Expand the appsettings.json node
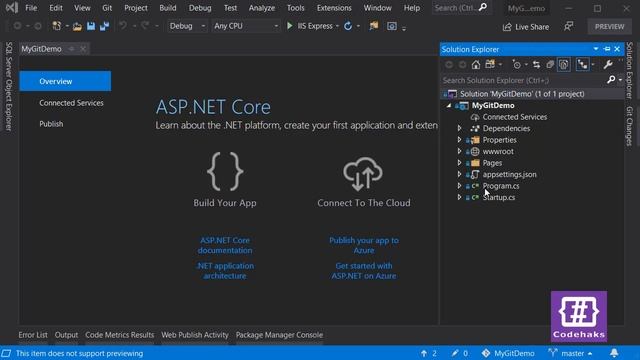Viewport: 640px width, 360px height. coord(460,174)
